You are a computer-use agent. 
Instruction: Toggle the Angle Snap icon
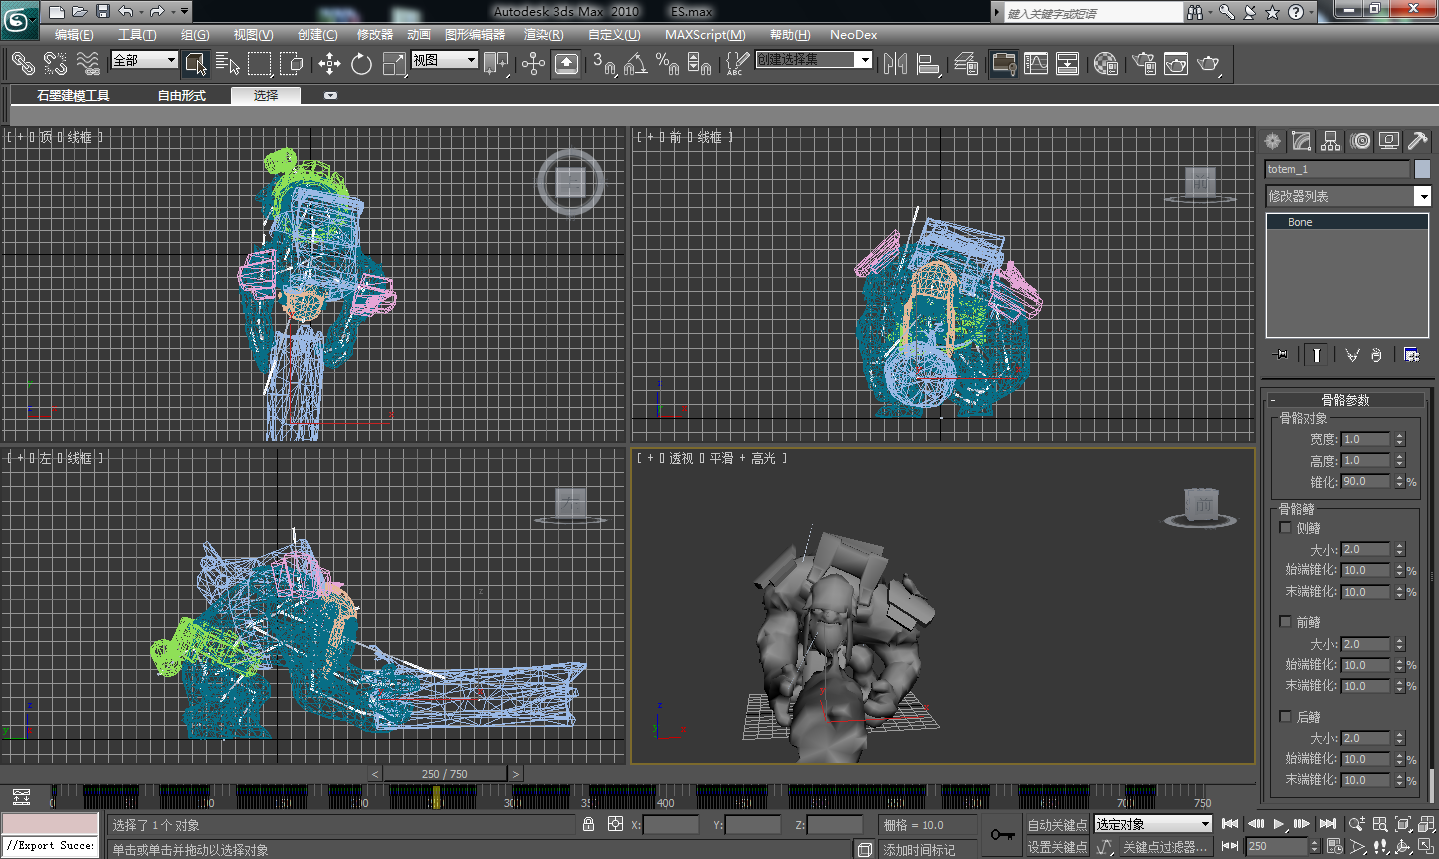pos(635,64)
